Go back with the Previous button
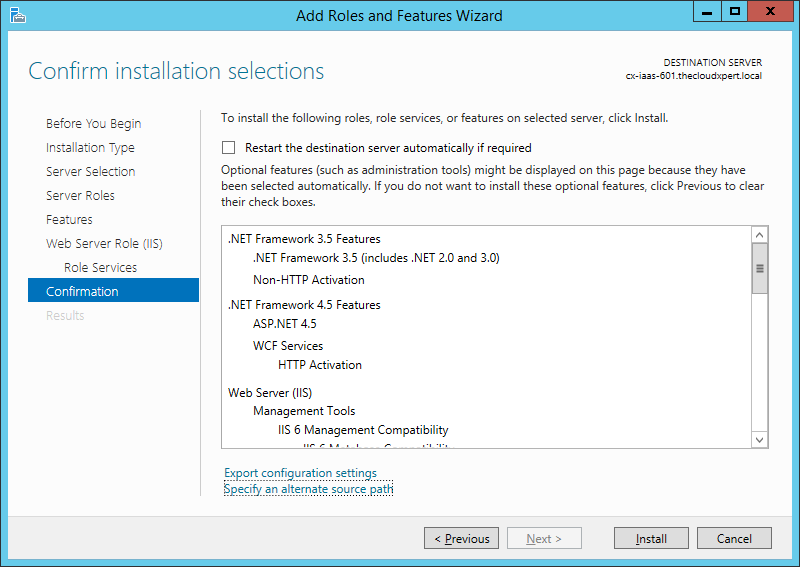Screen dimensions: 800x567 [x=461, y=538]
